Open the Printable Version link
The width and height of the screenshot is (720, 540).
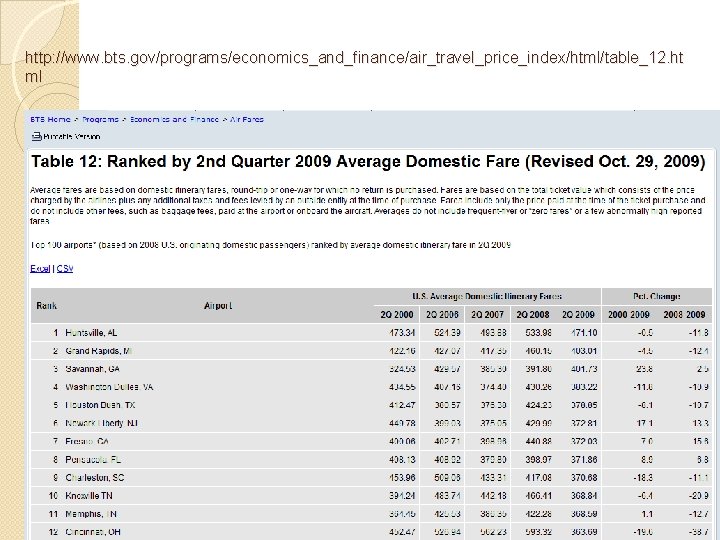pyautogui.click(x=72, y=137)
